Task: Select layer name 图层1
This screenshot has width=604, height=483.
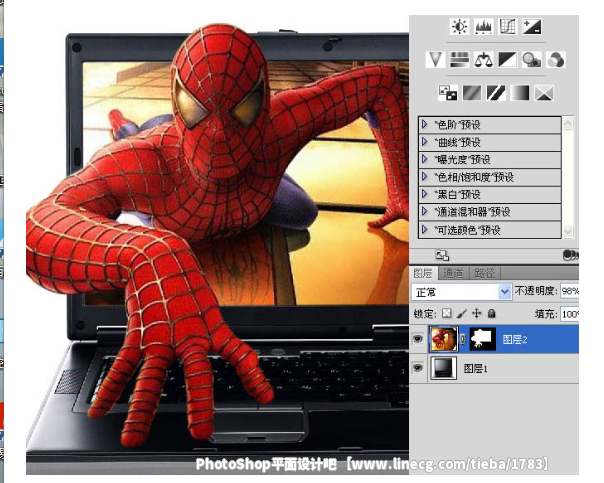Action: pyautogui.click(x=476, y=368)
